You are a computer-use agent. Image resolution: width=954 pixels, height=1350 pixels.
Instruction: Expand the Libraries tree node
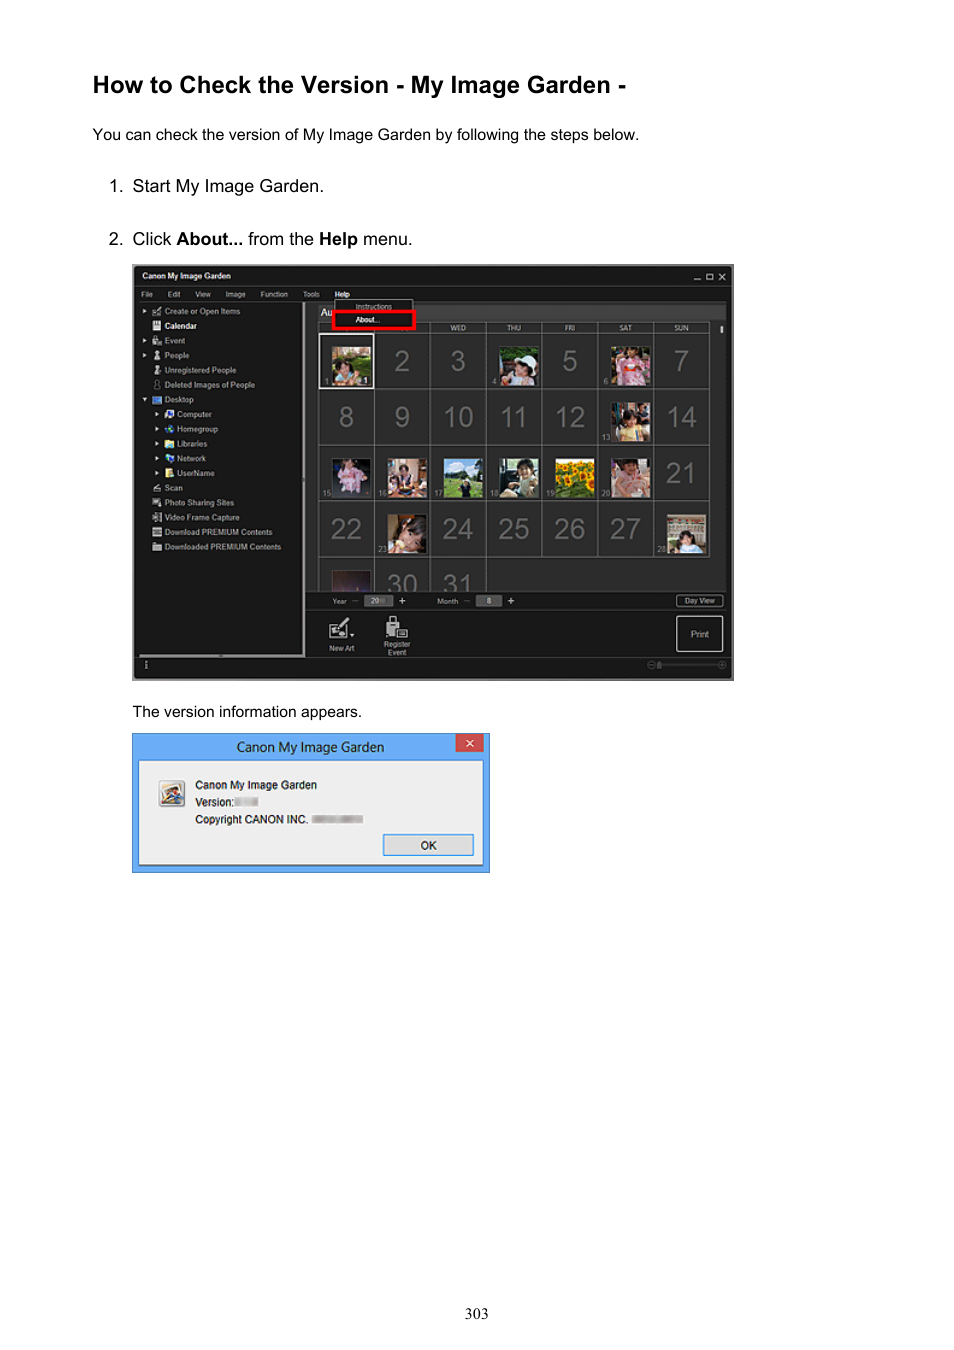pyautogui.click(x=157, y=444)
